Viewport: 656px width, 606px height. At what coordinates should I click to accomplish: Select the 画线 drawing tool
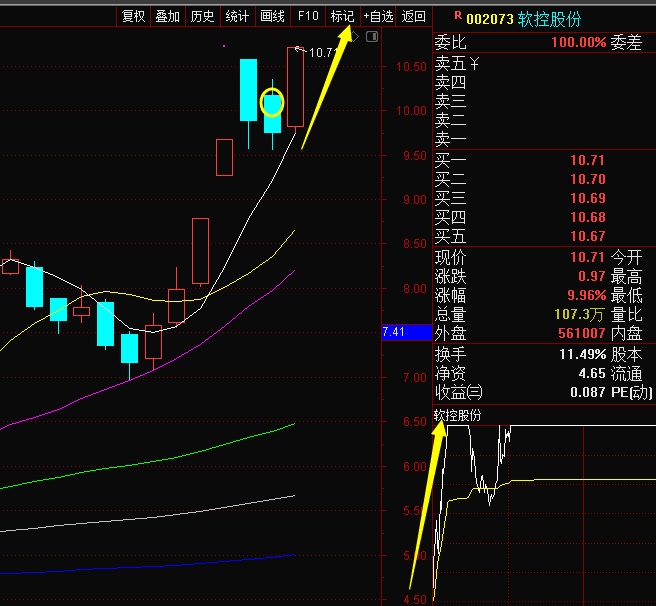pos(272,16)
